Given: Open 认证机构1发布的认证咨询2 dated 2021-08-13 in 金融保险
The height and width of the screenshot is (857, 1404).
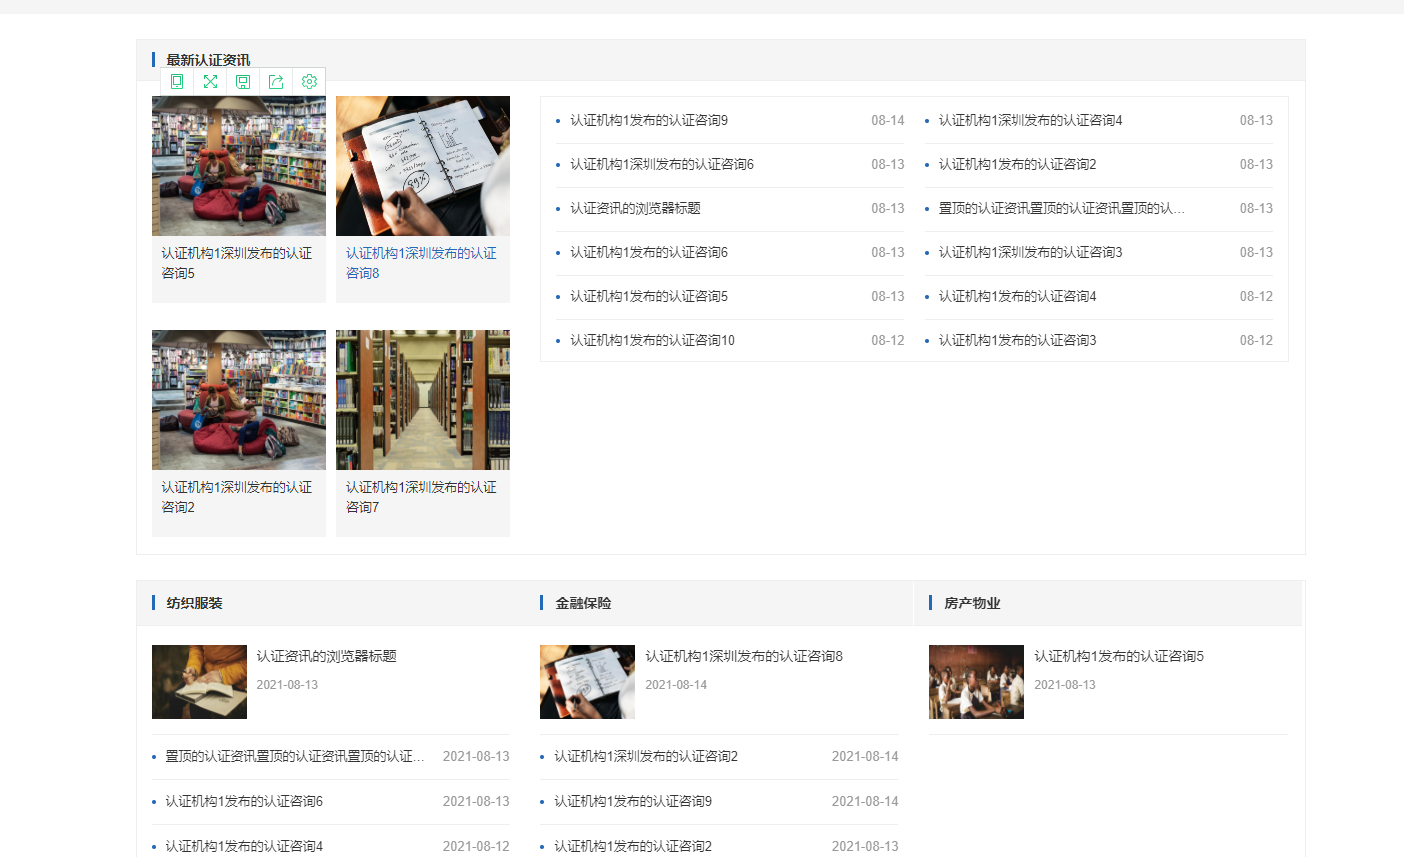Looking at the screenshot, I should 633,846.
